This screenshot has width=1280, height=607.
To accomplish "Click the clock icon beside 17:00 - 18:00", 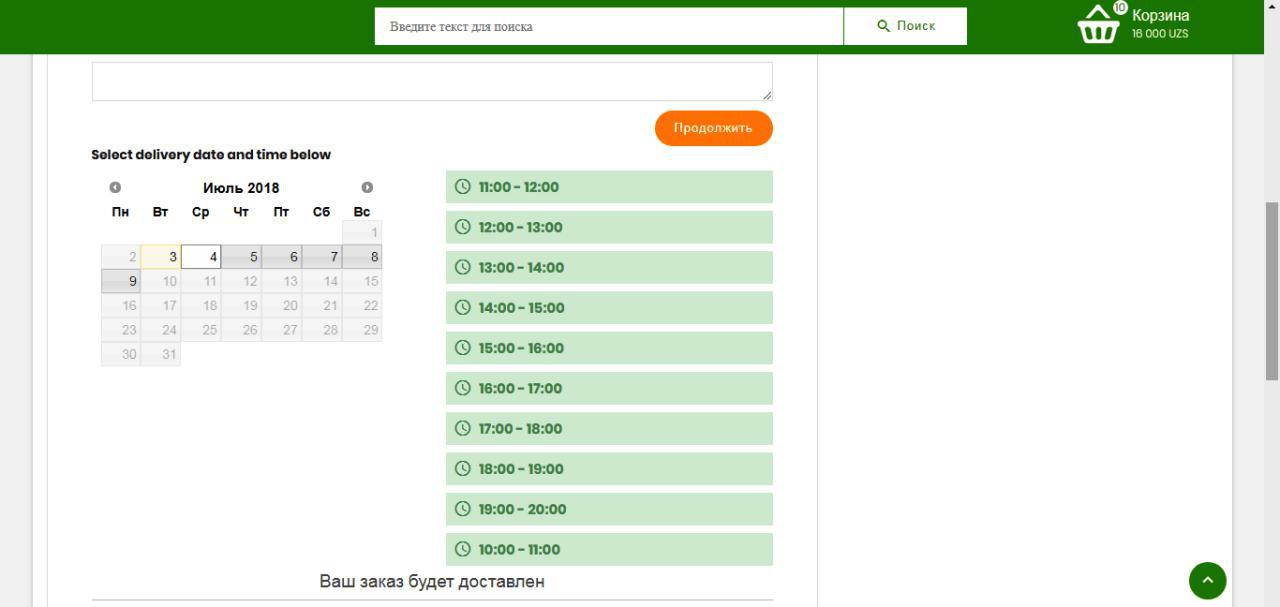I will click(x=462, y=428).
